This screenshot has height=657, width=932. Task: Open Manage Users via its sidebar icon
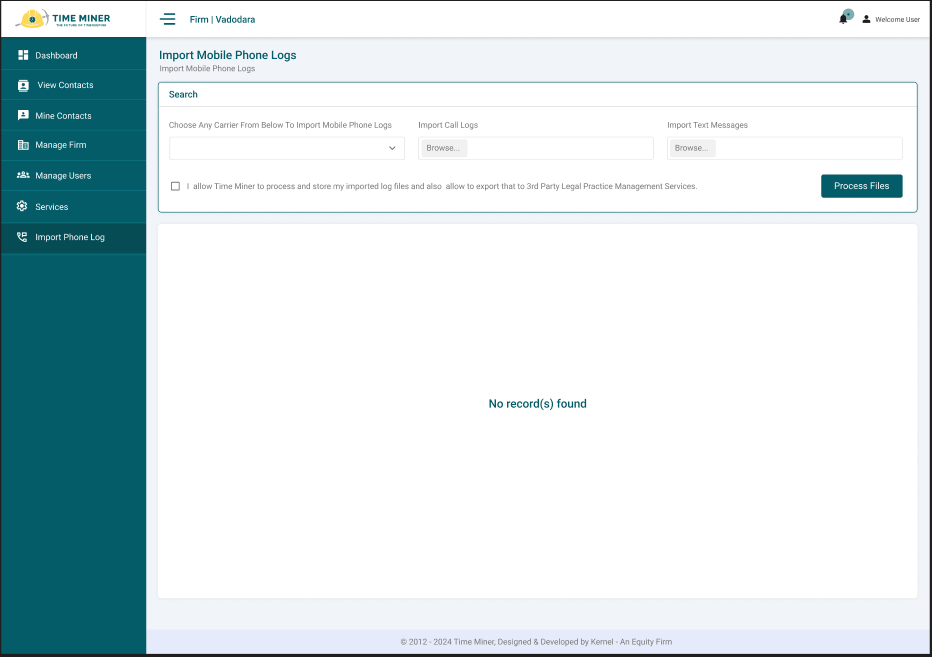[23, 176]
